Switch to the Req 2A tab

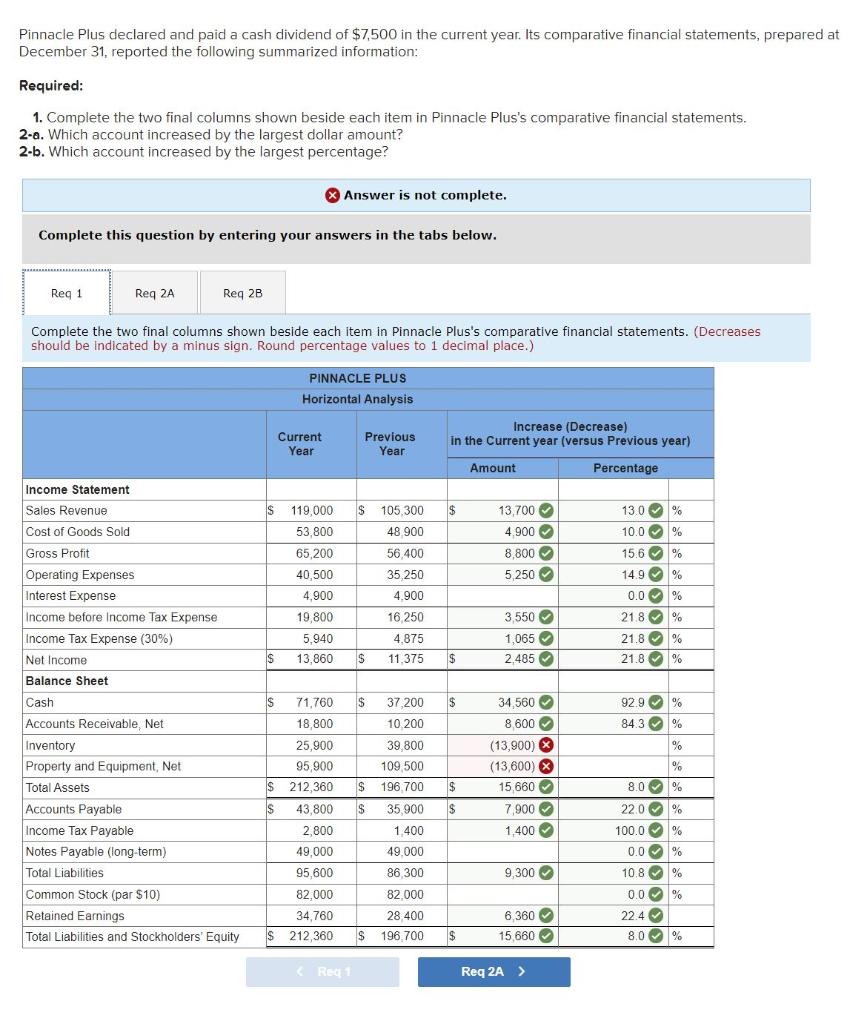click(155, 292)
